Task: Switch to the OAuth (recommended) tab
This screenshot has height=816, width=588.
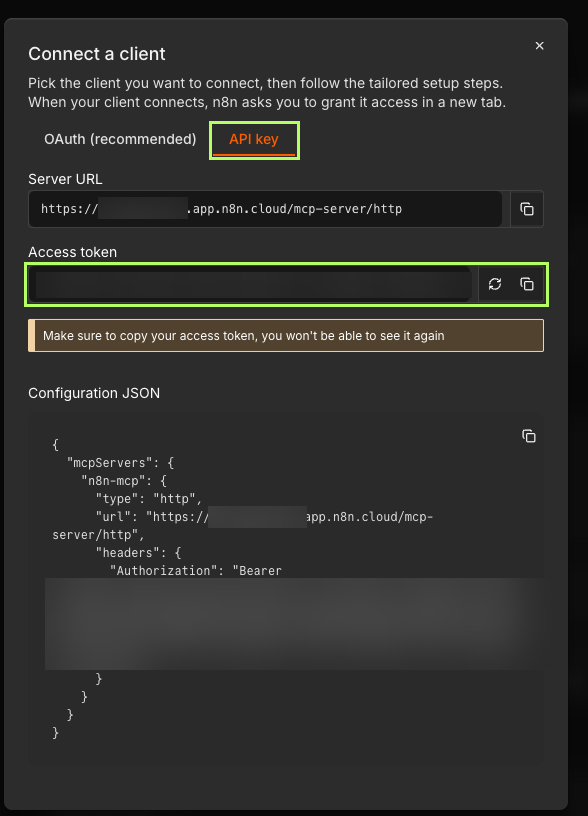Action: pos(120,139)
